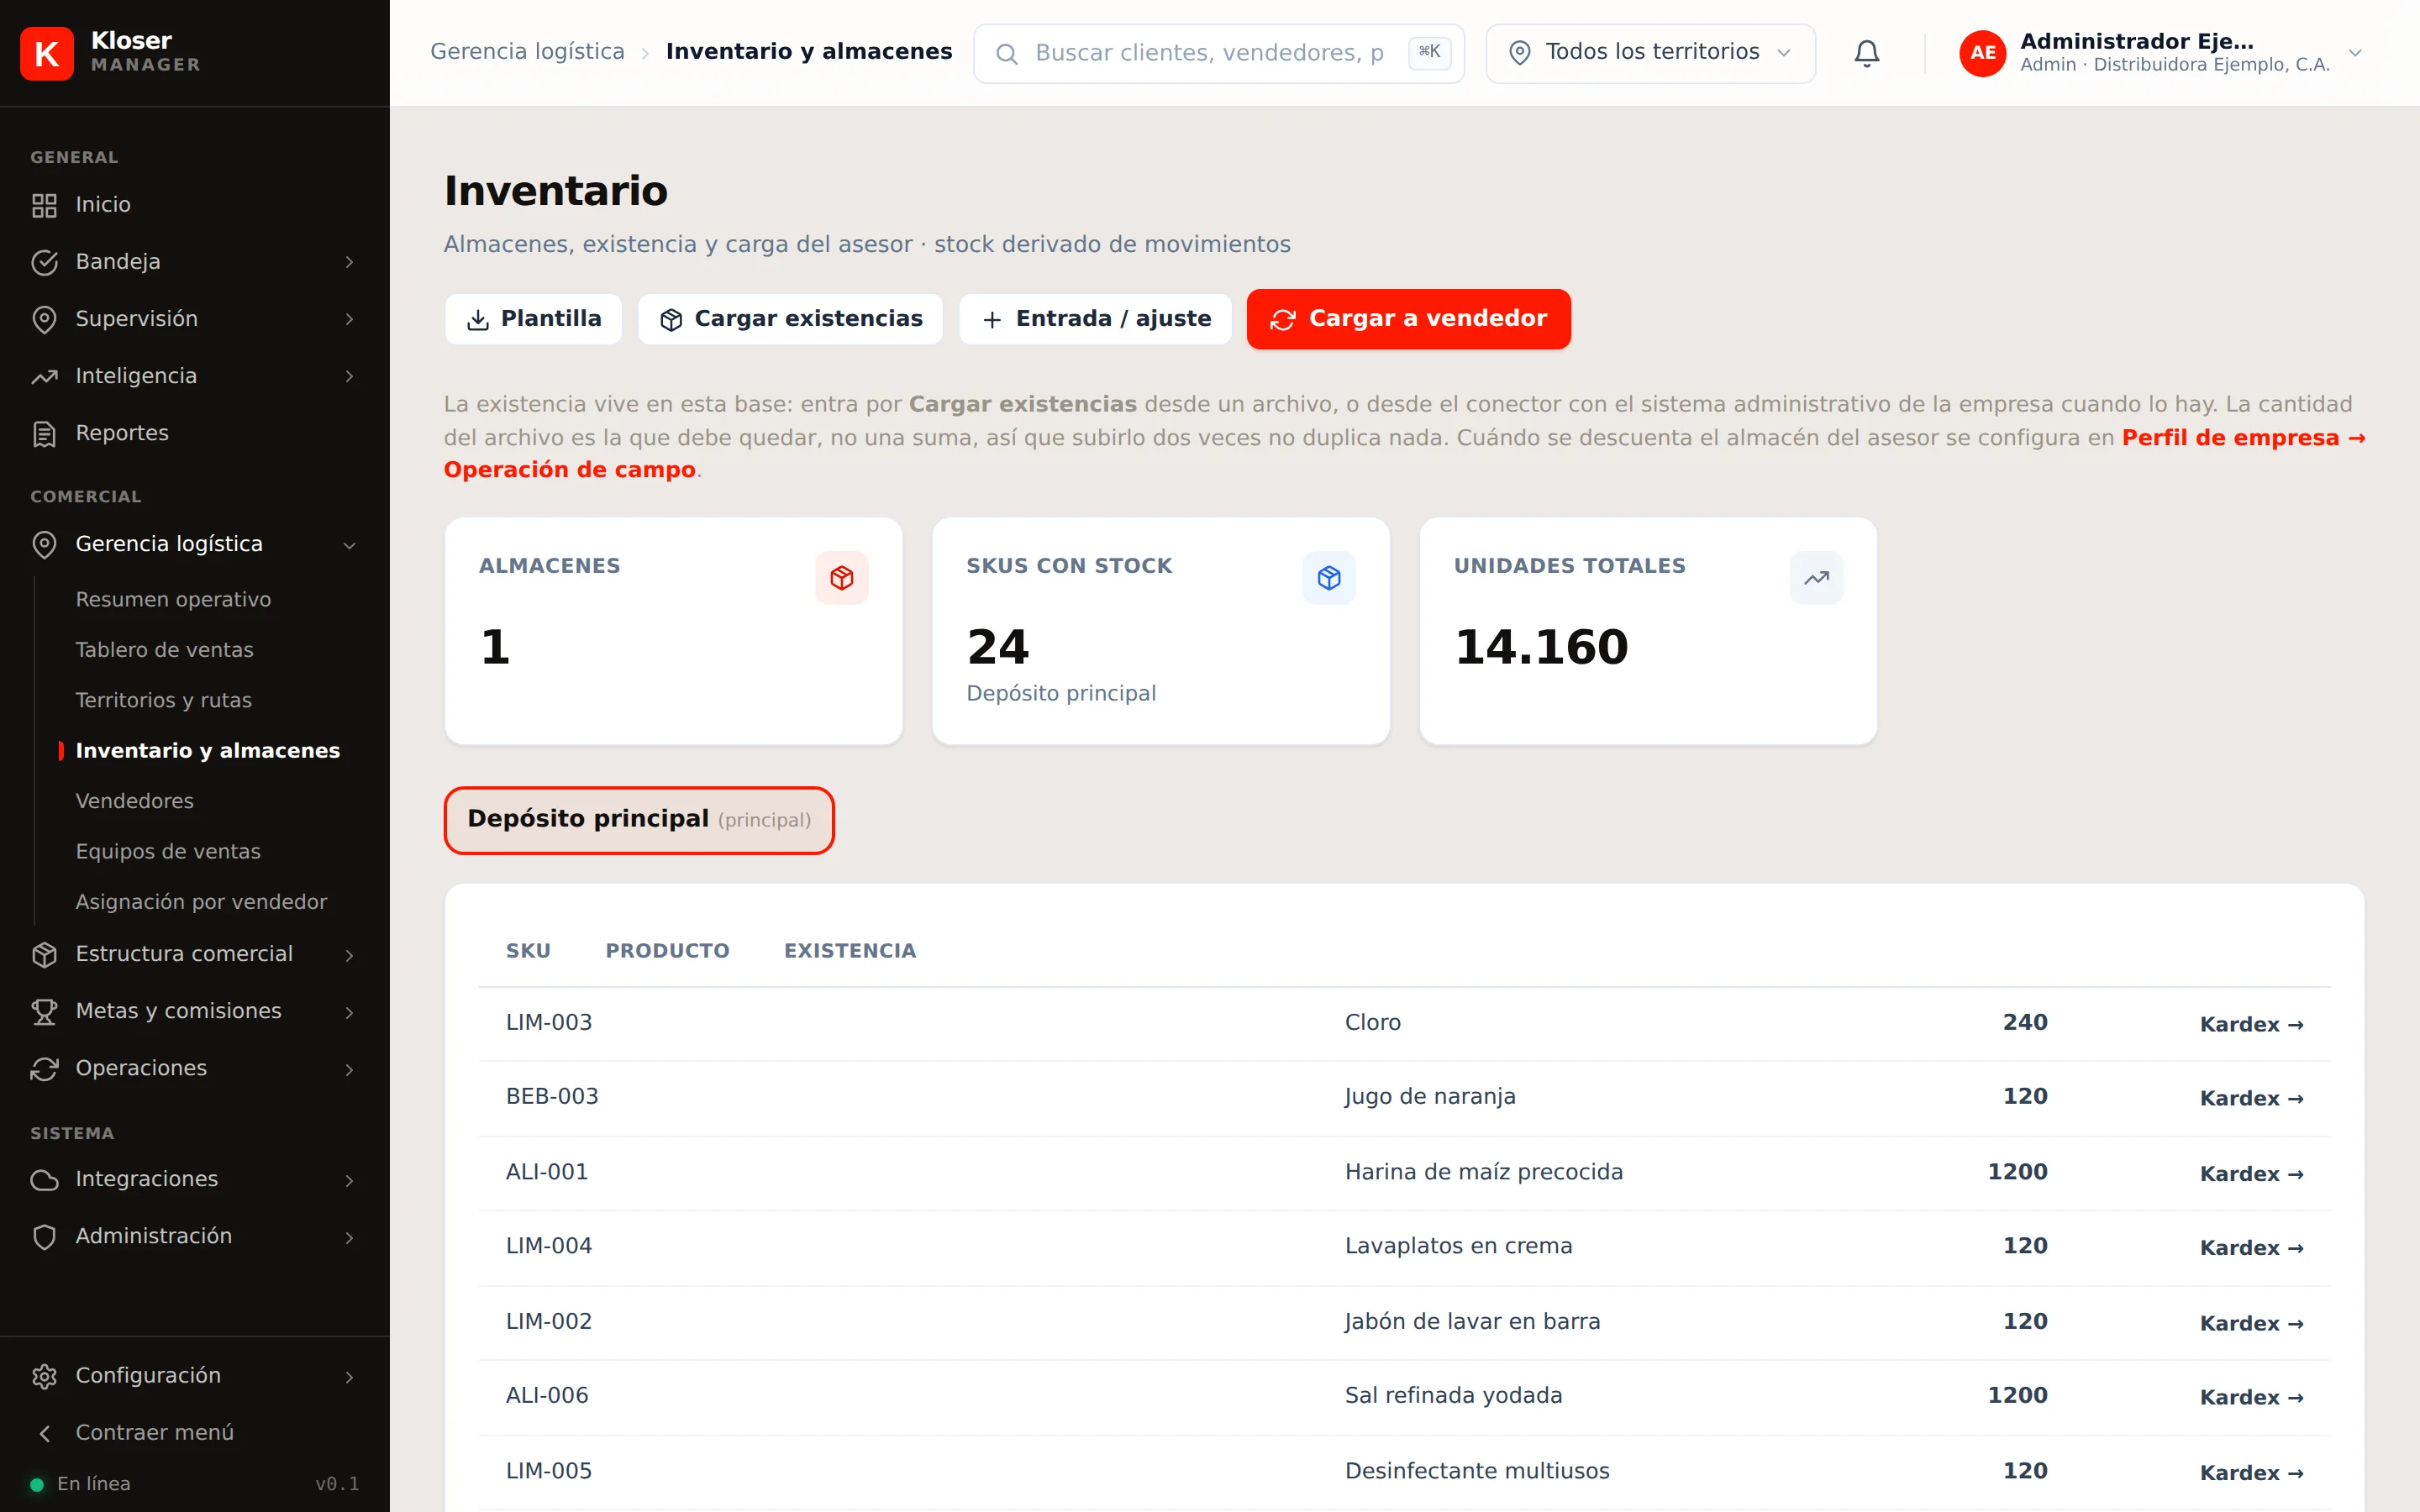The height and width of the screenshot is (1512, 2420).
Task: Expand the Bandeja menu chevron
Action: 349,262
